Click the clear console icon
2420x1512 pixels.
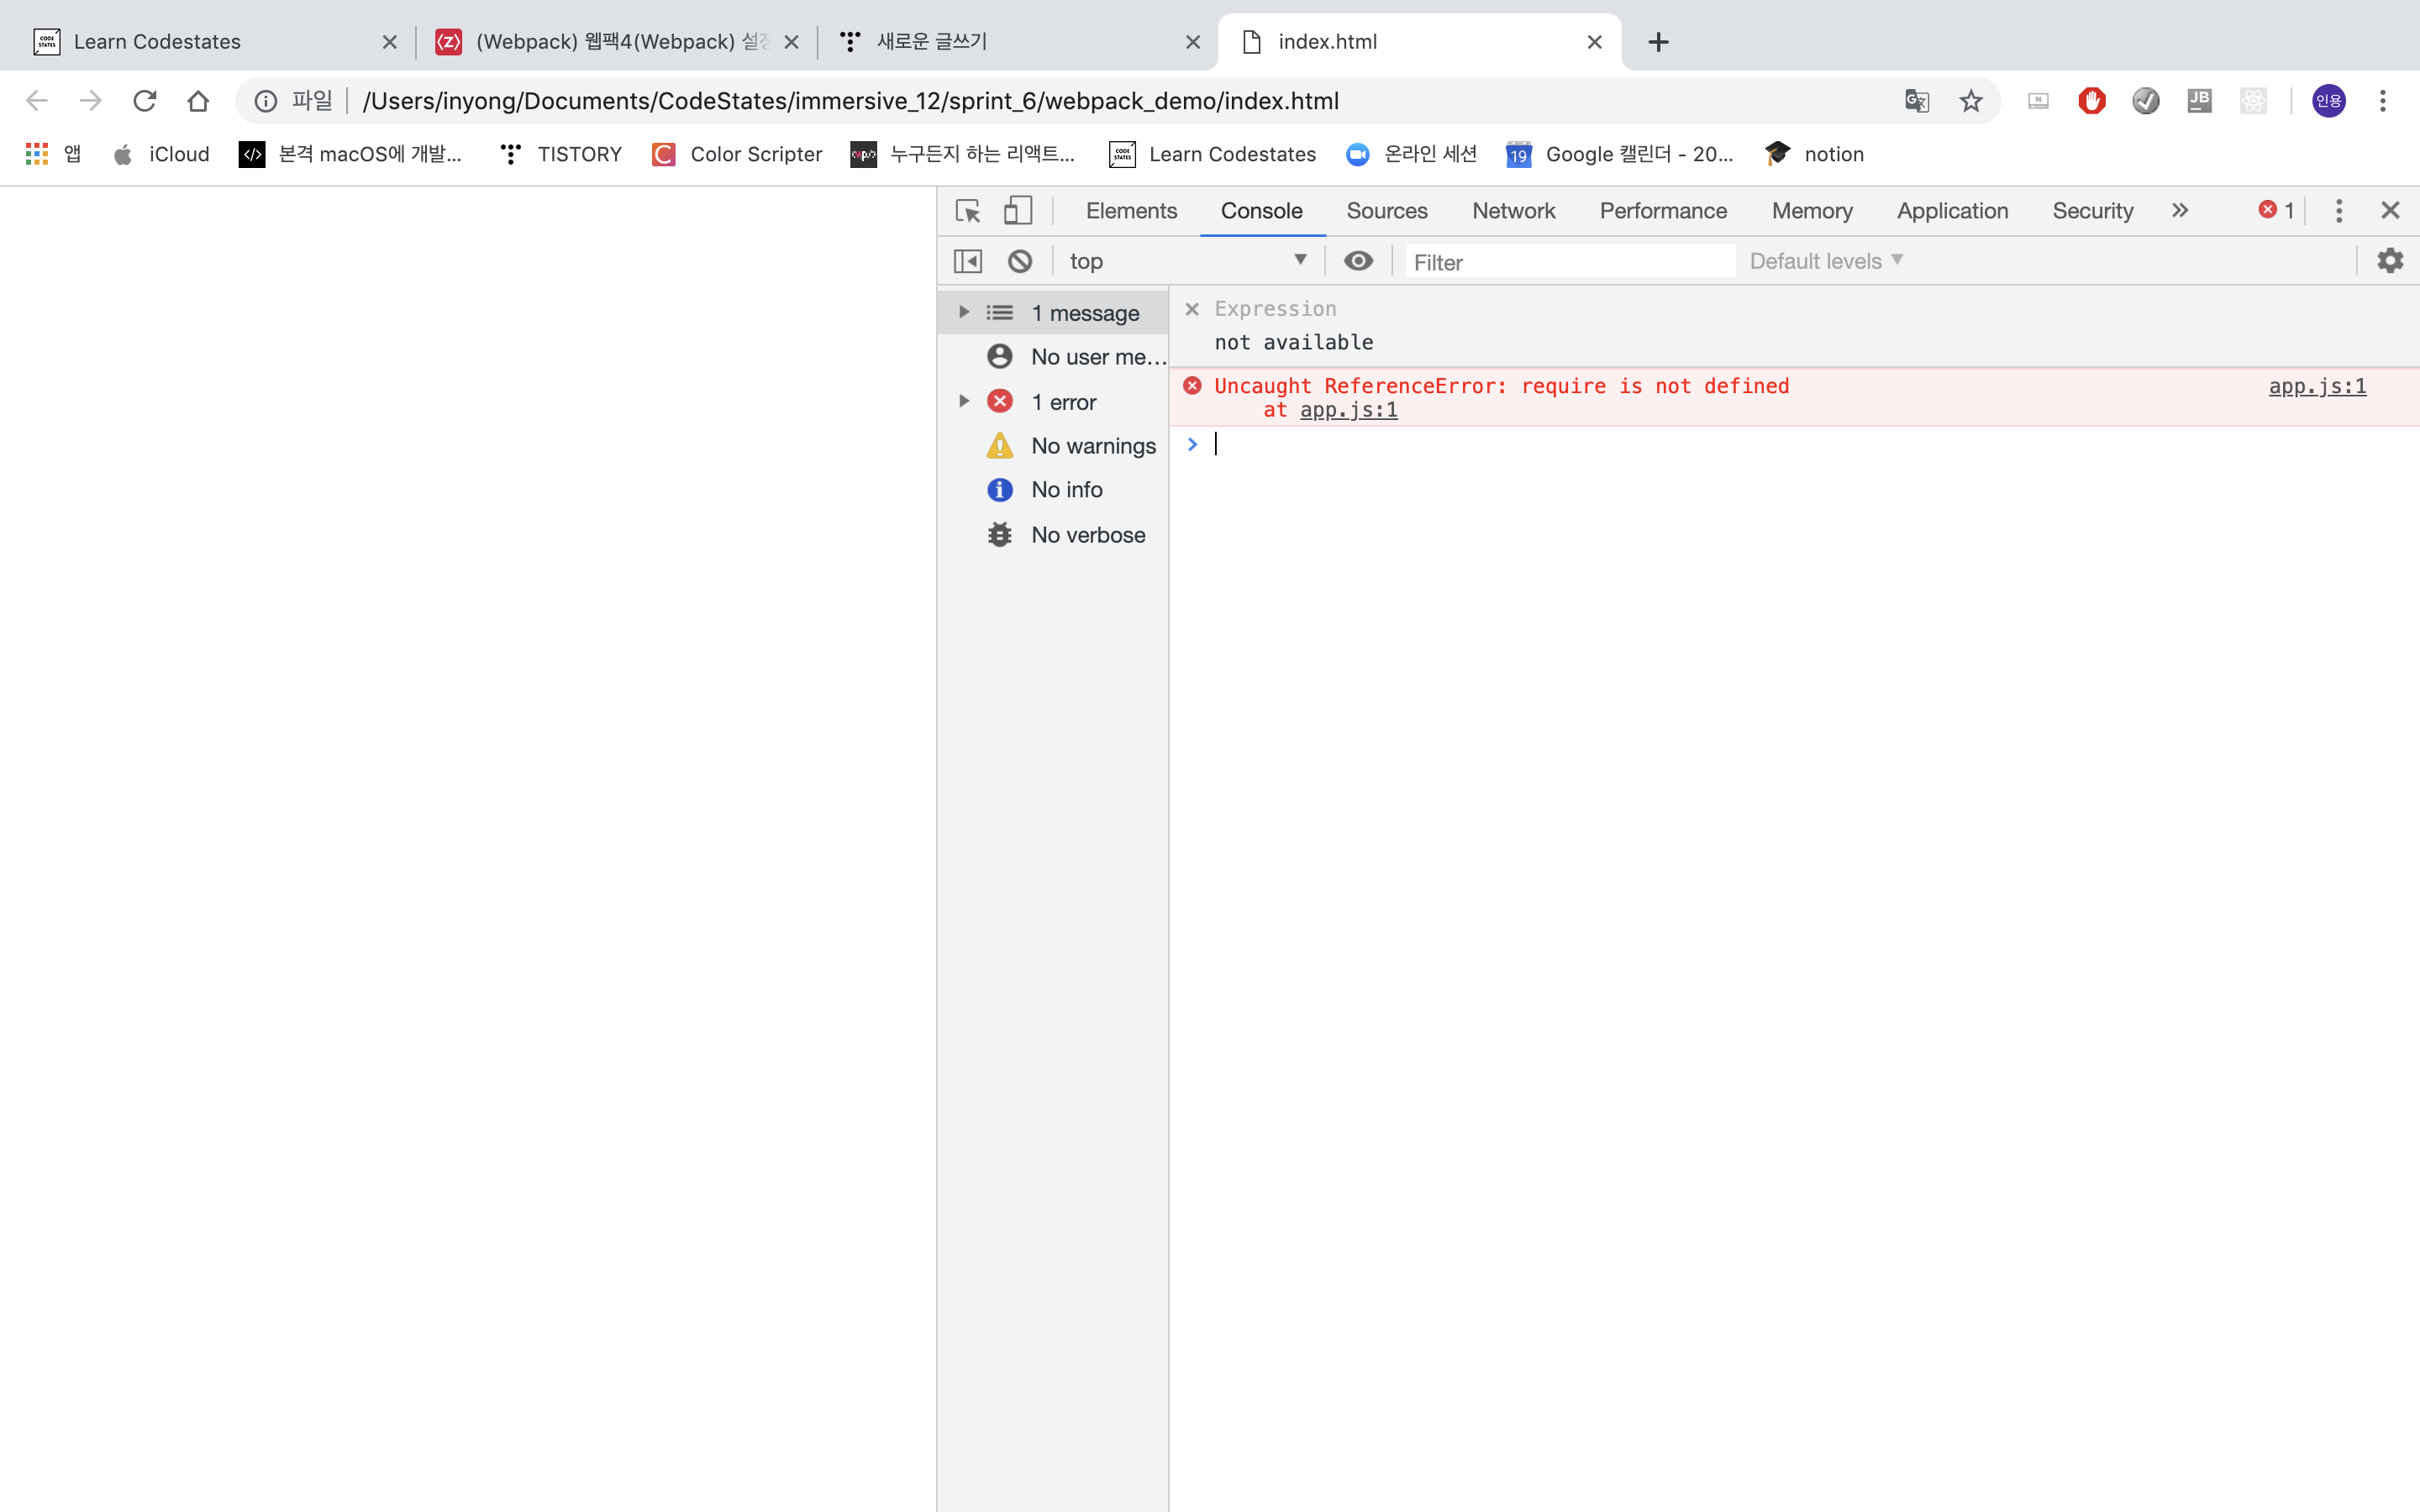[1019, 261]
